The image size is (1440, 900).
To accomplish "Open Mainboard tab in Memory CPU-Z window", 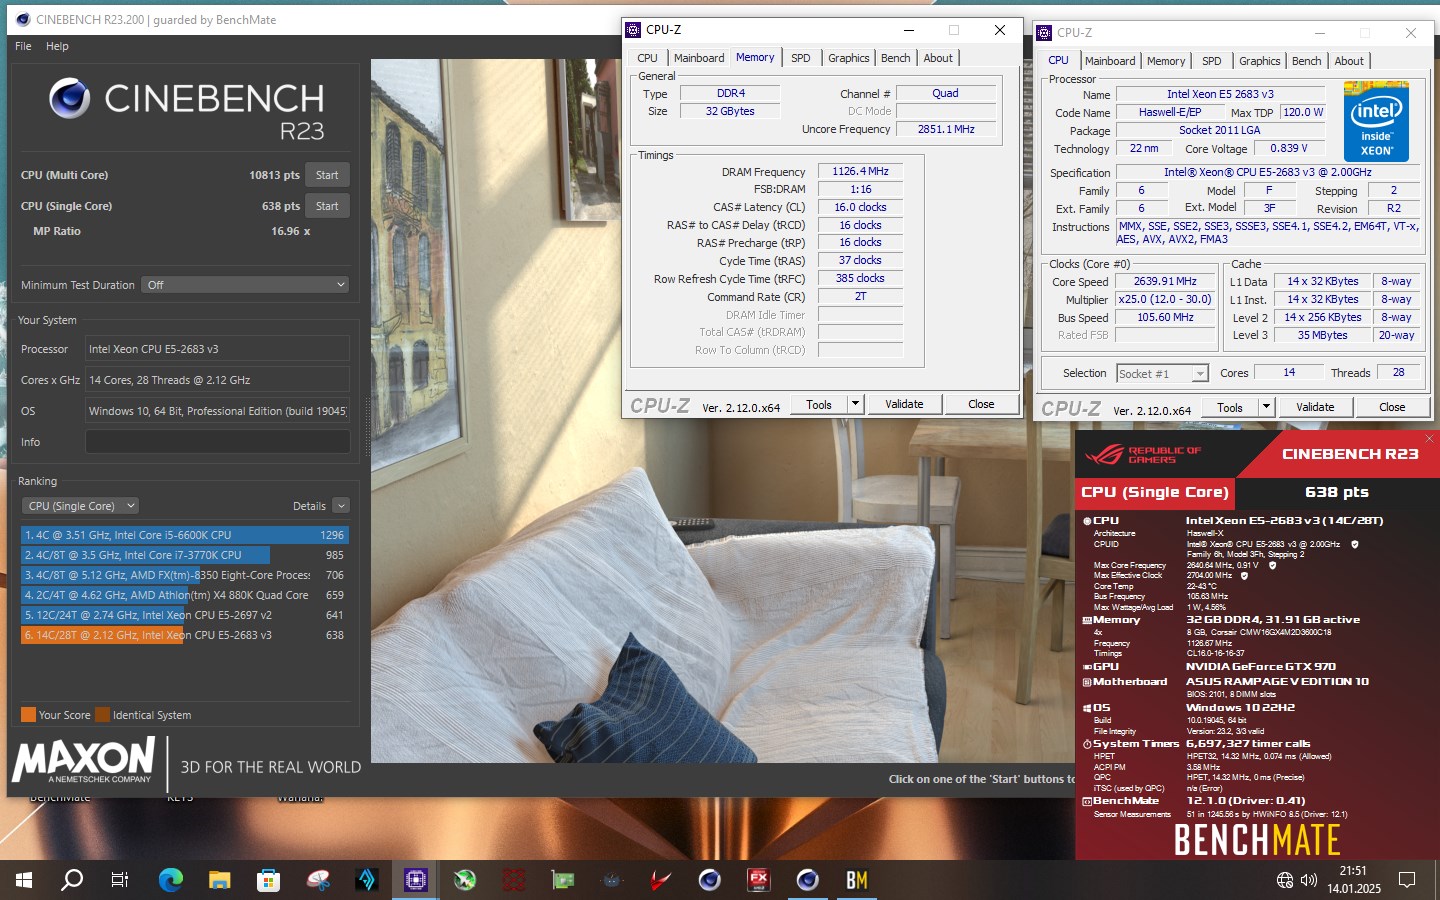I will pos(699,58).
